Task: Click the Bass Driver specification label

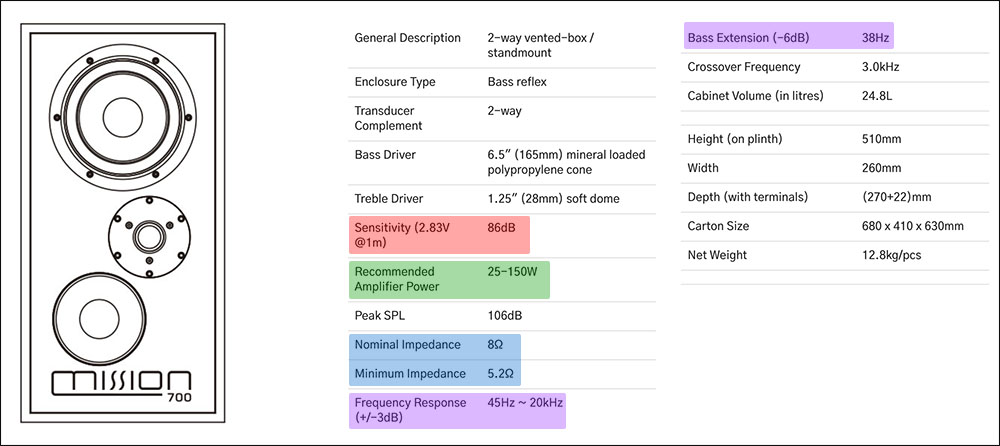Action: coord(385,155)
